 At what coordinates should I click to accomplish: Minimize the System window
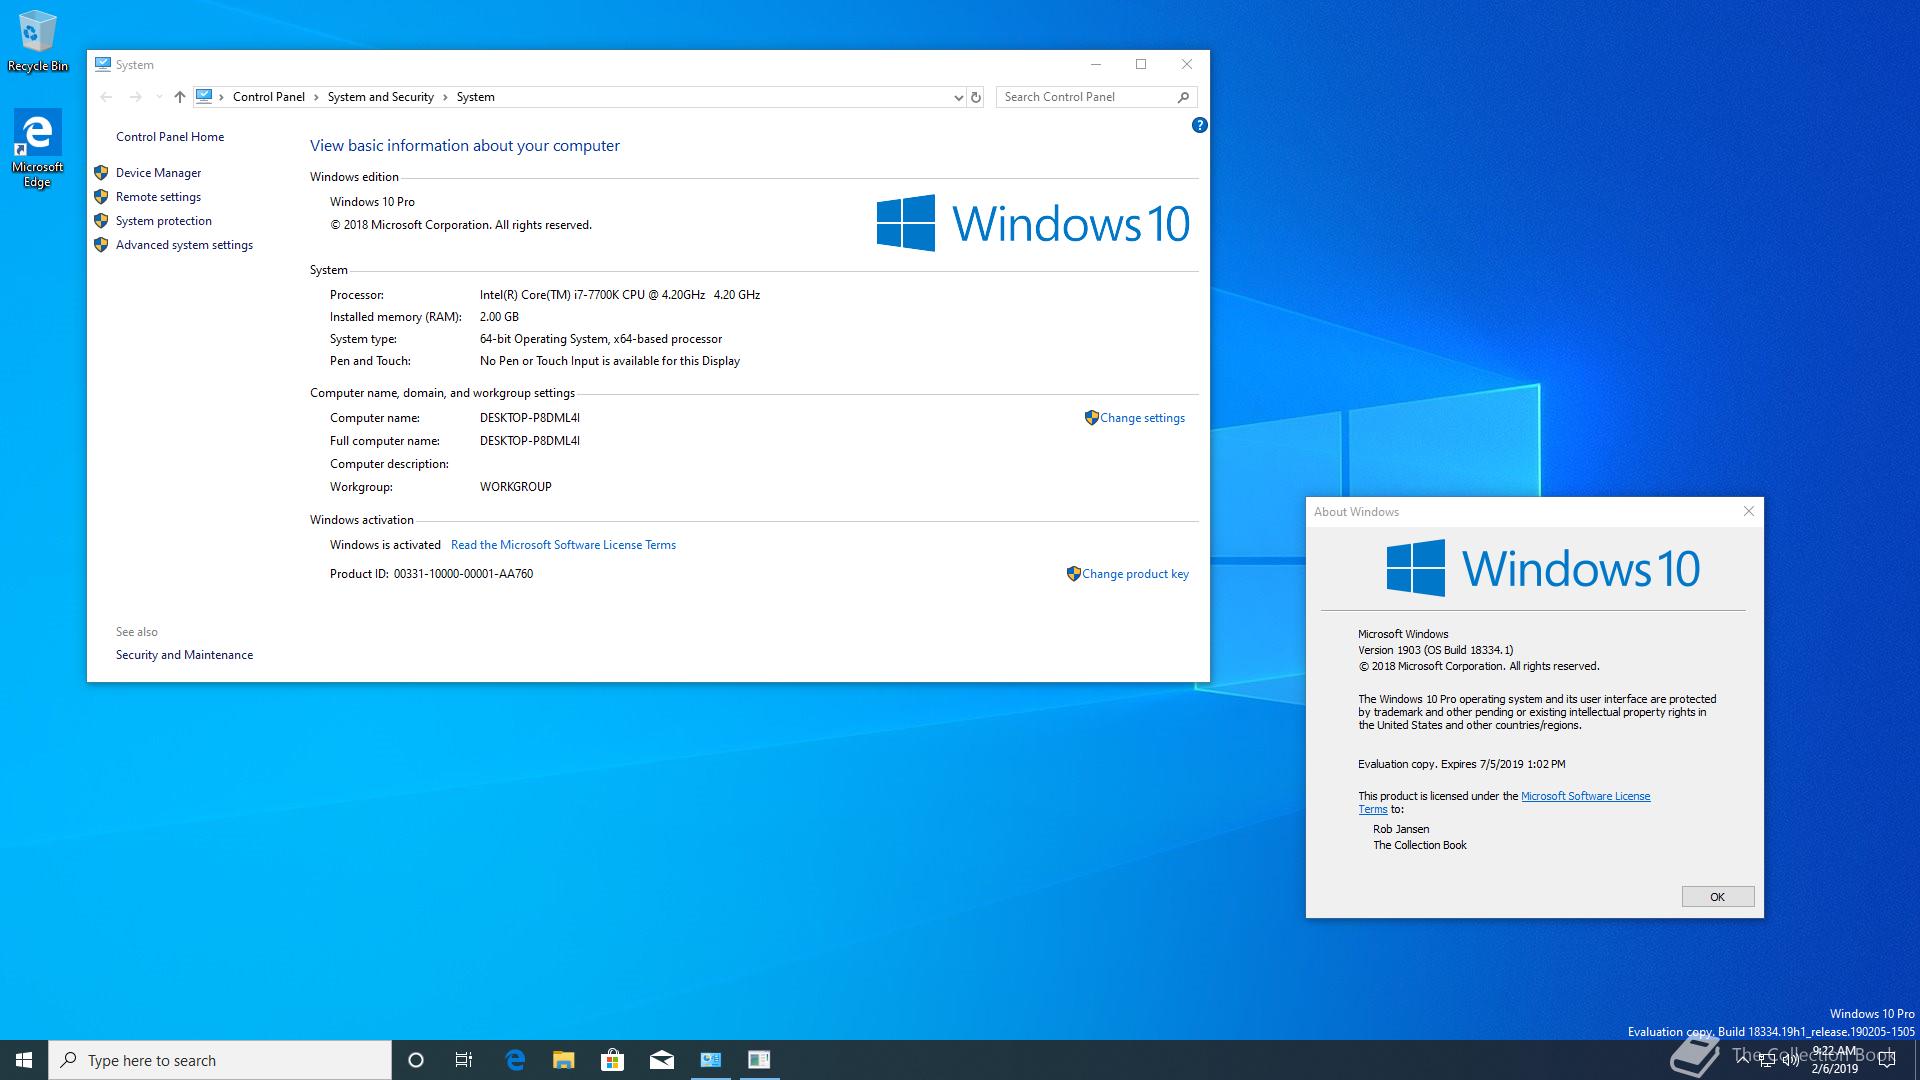[1096, 64]
